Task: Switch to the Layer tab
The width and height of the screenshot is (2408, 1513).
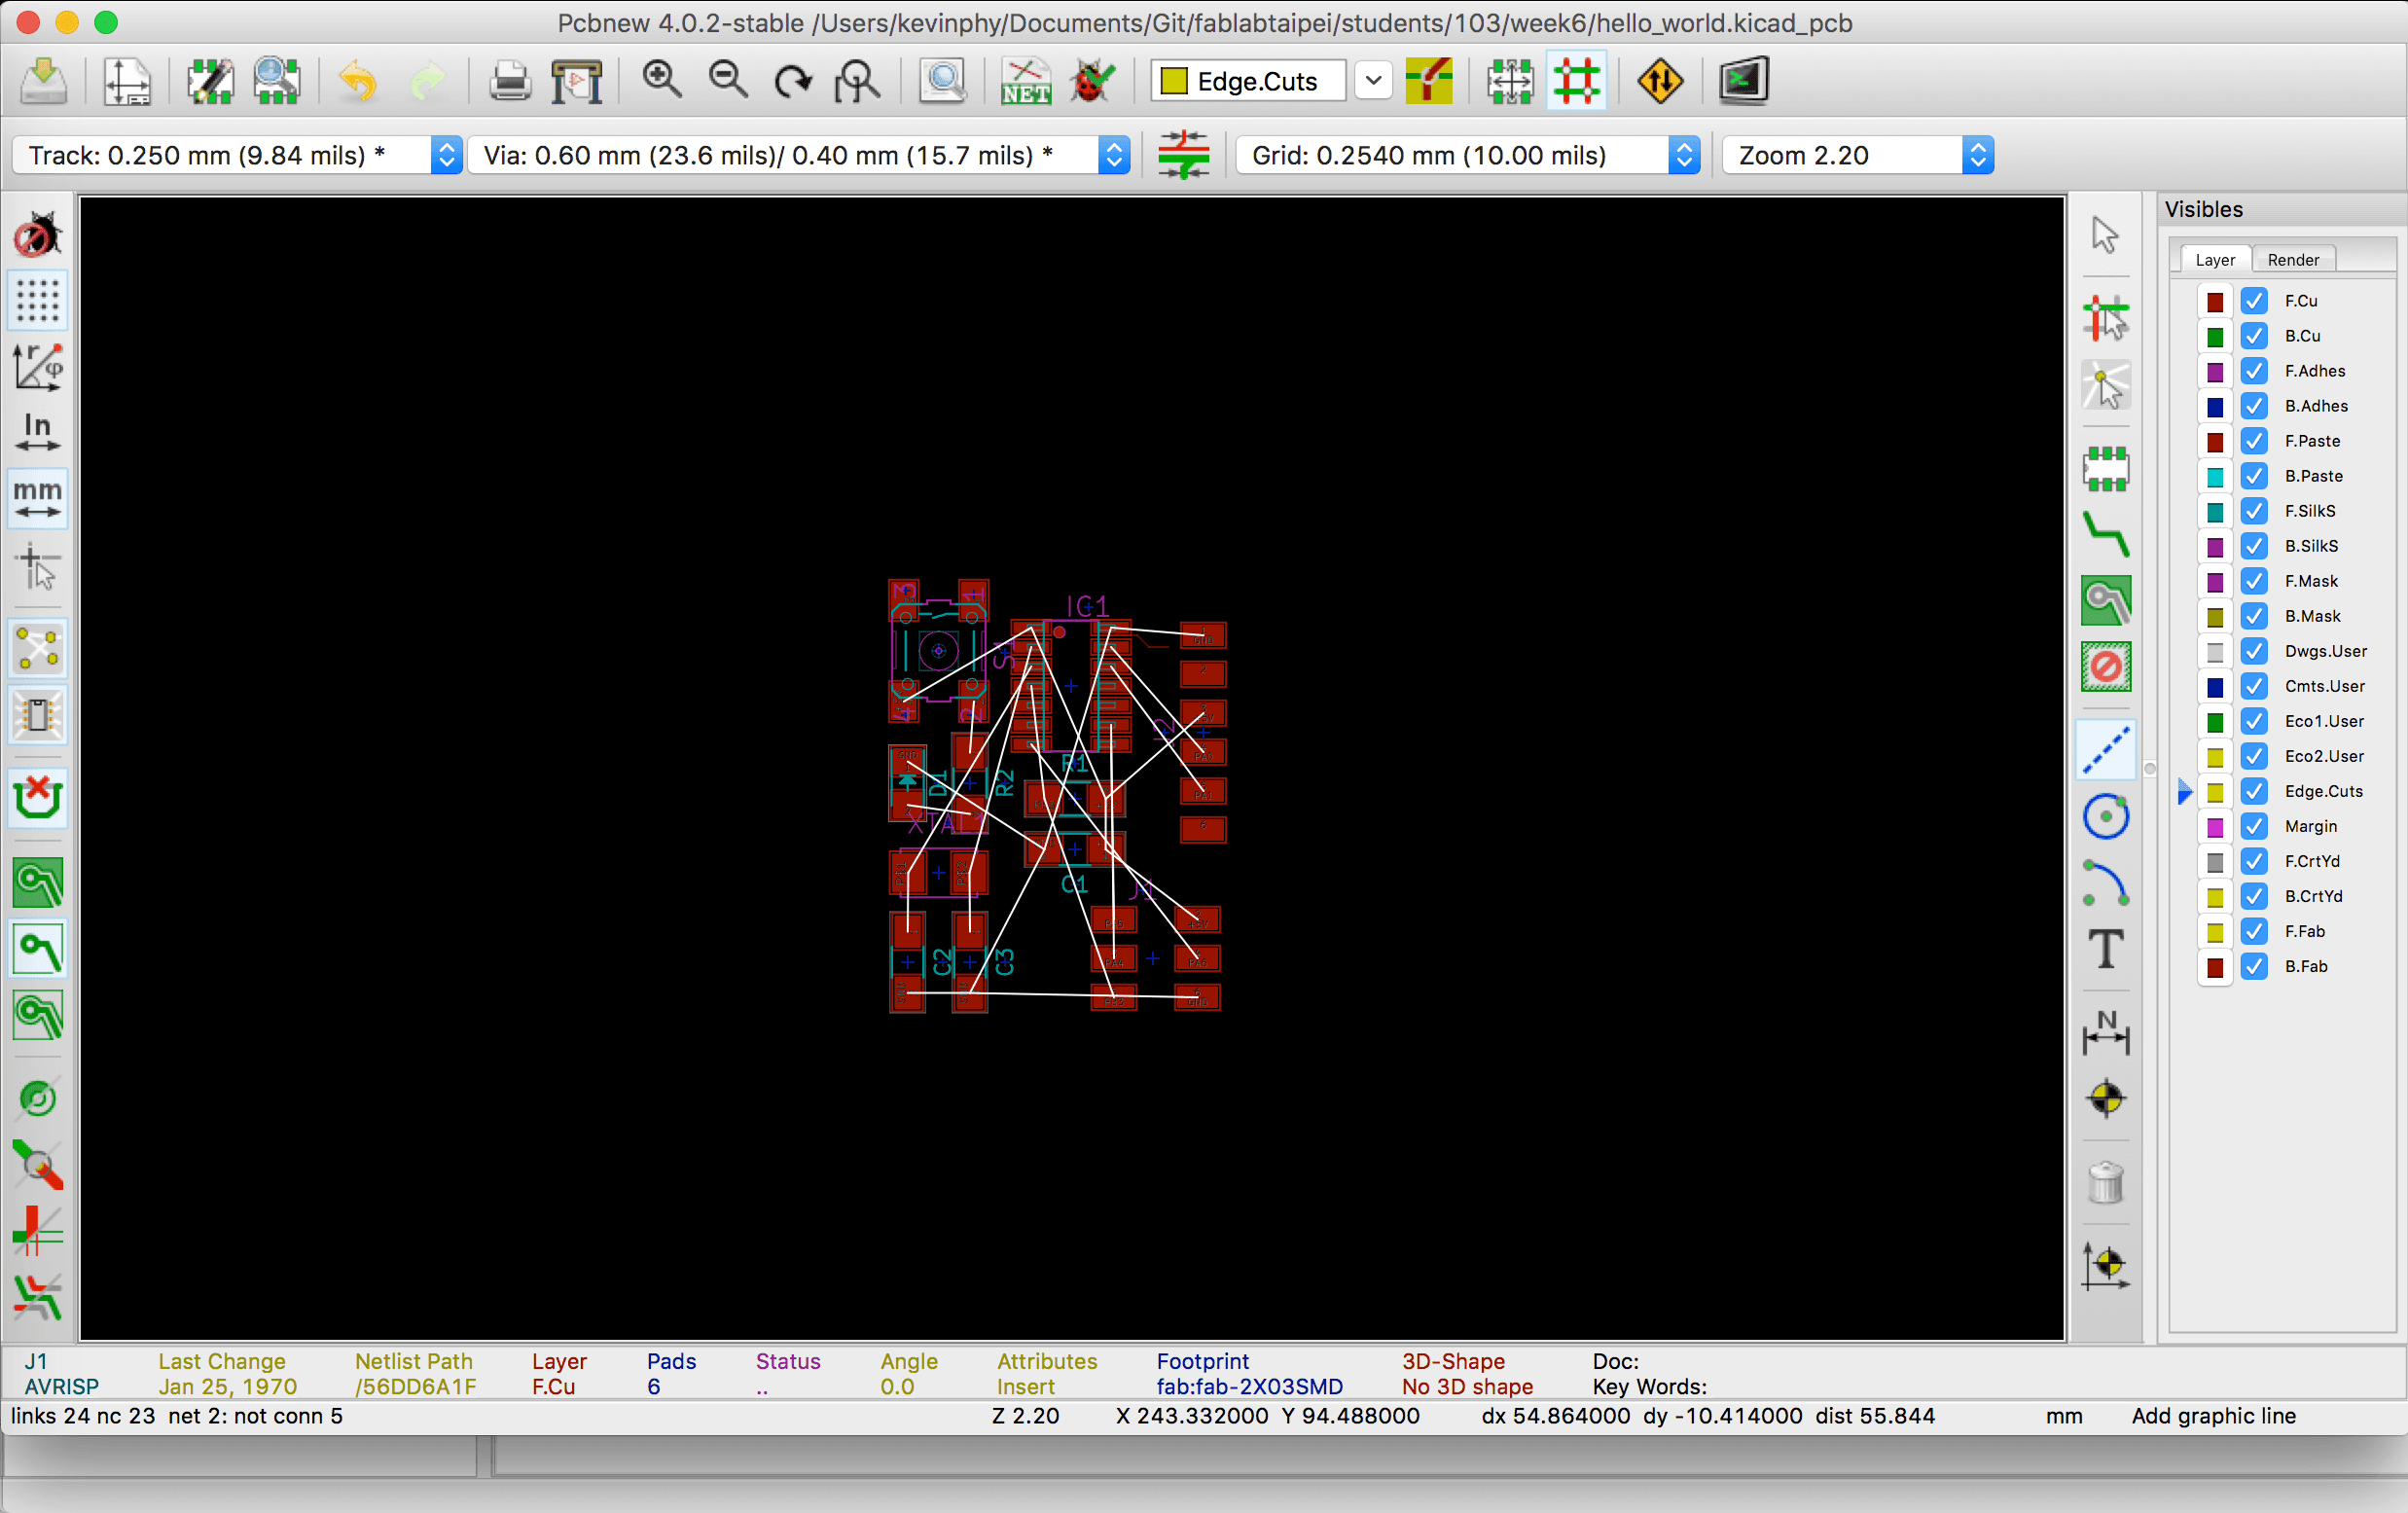Action: tap(2215, 260)
